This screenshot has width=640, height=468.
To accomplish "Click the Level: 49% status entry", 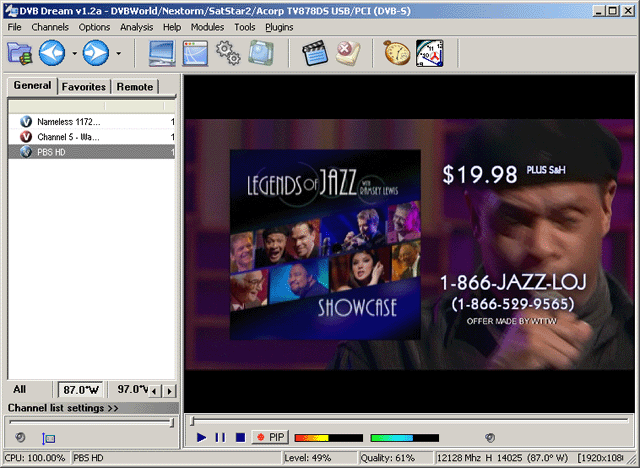I will coord(320,458).
